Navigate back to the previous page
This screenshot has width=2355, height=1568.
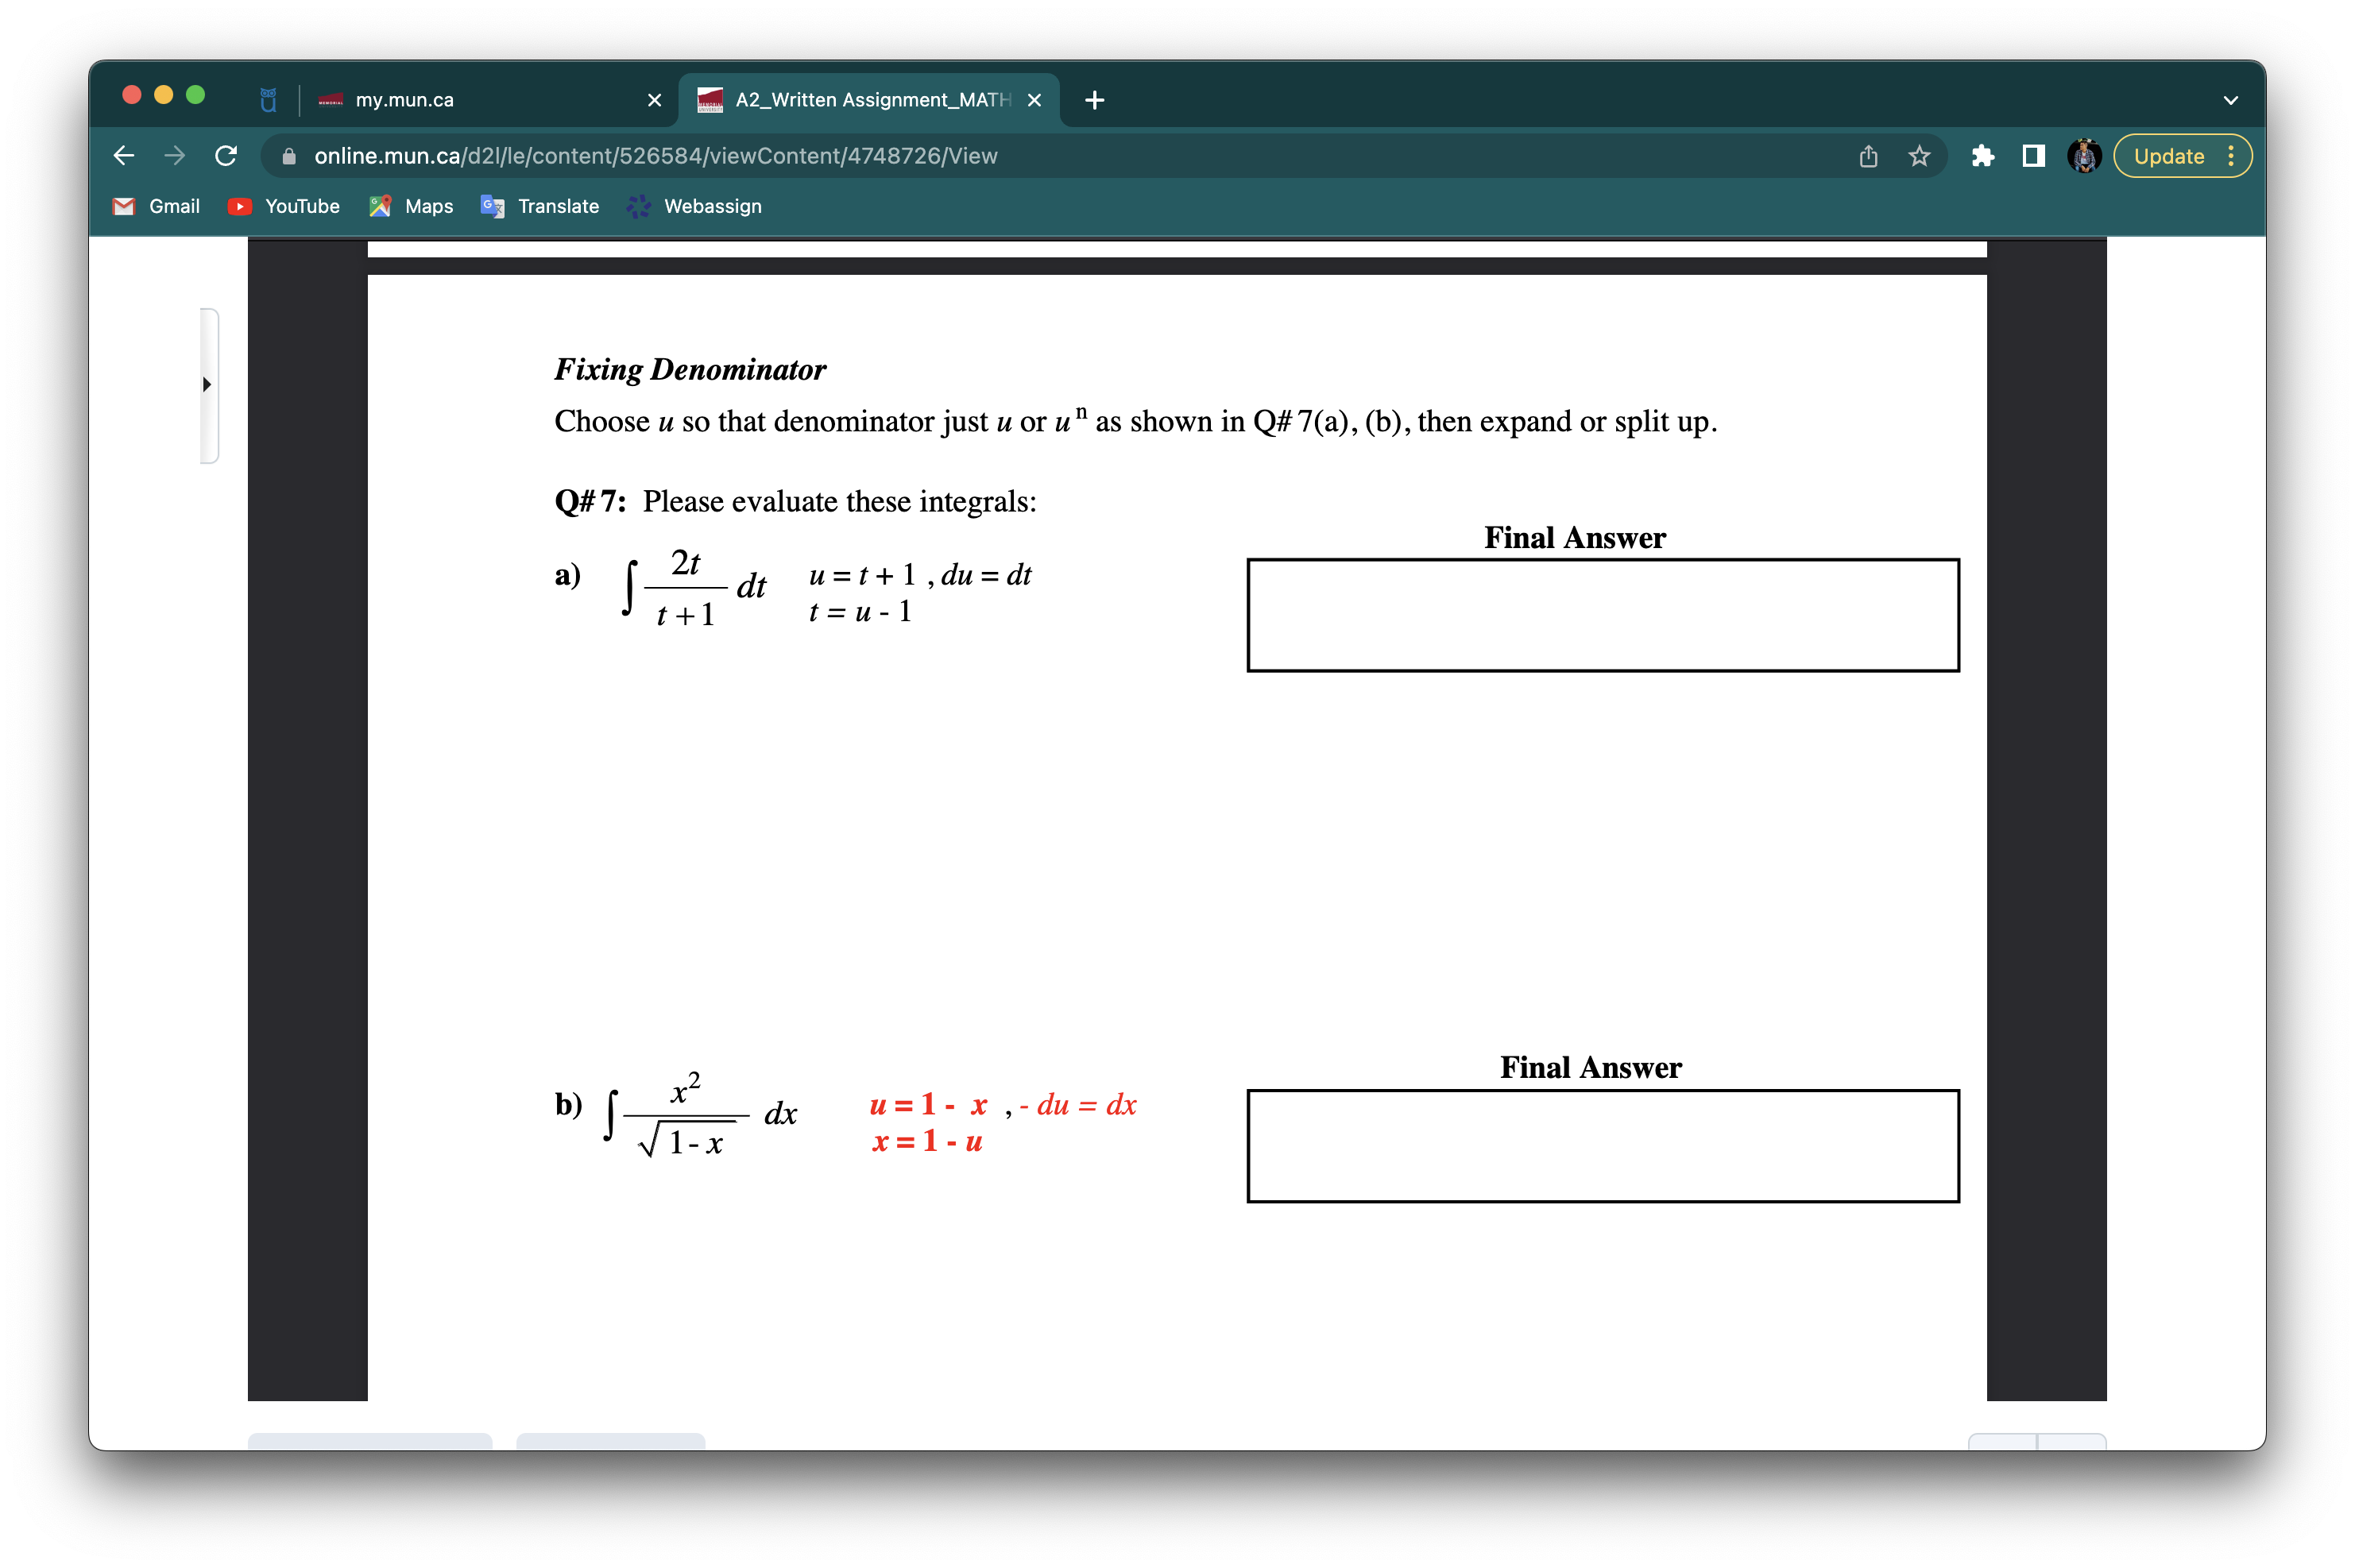coord(123,155)
